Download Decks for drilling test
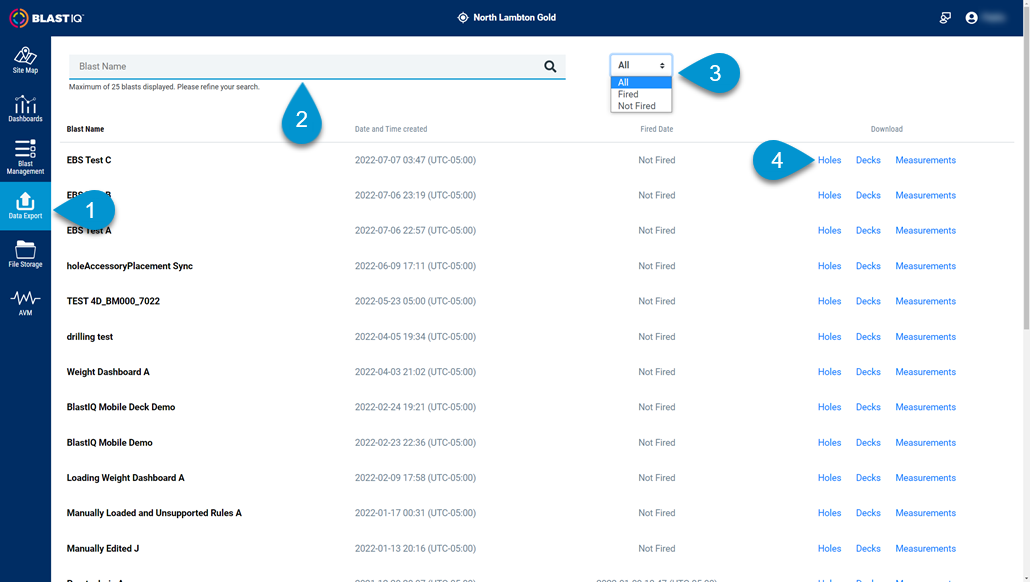Image resolution: width=1030 pixels, height=582 pixels. click(868, 337)
